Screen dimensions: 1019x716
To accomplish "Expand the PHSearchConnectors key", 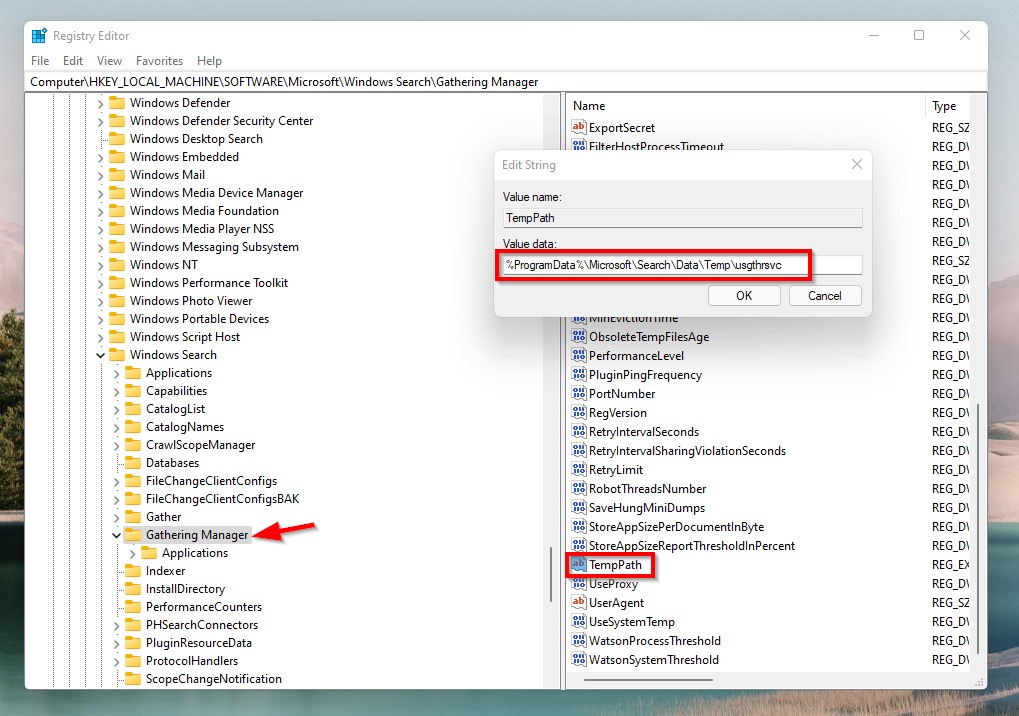I will [116, 626].
